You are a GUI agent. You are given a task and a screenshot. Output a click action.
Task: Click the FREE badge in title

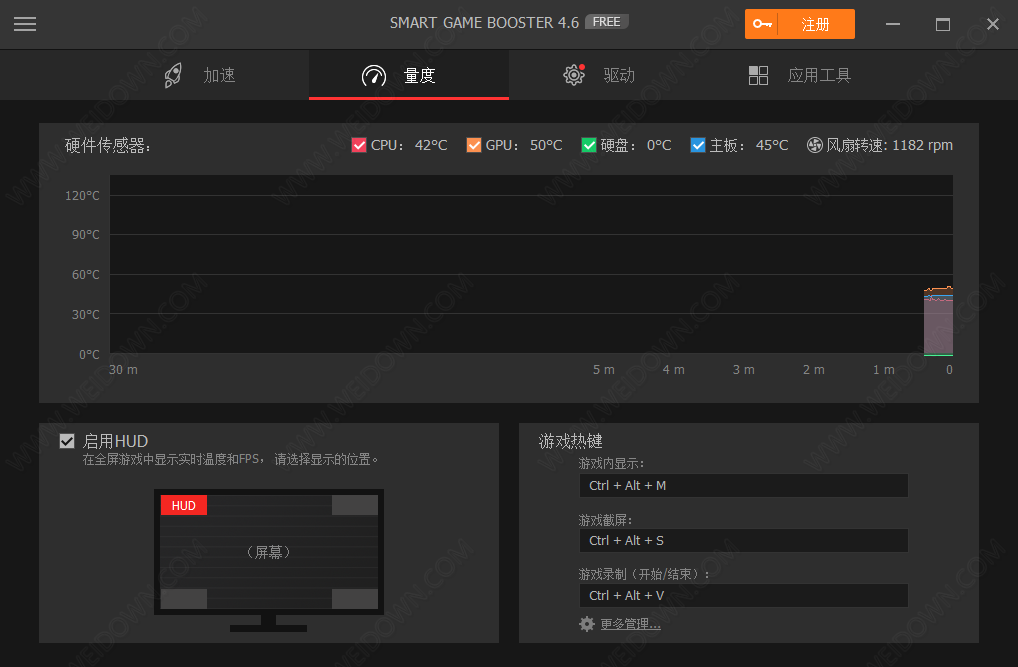[x=606, y=22]
